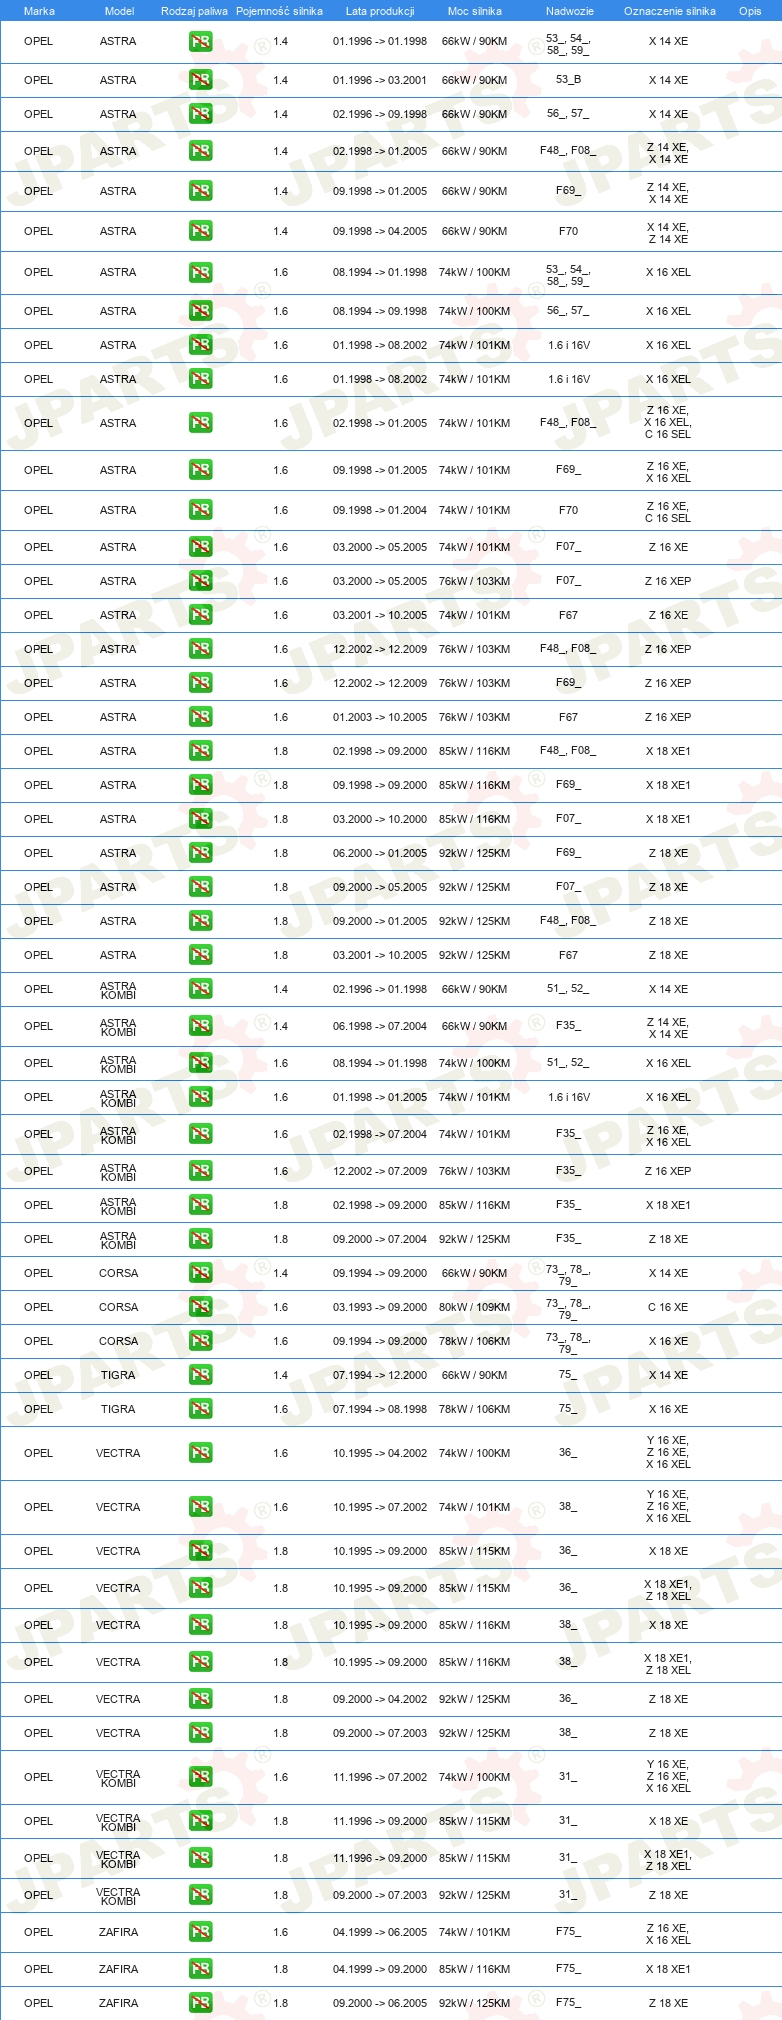782x2020 pixels.
Task: Click the '10.1995 -> 04.2002' production years cell
Action: tap(380, 1453)
